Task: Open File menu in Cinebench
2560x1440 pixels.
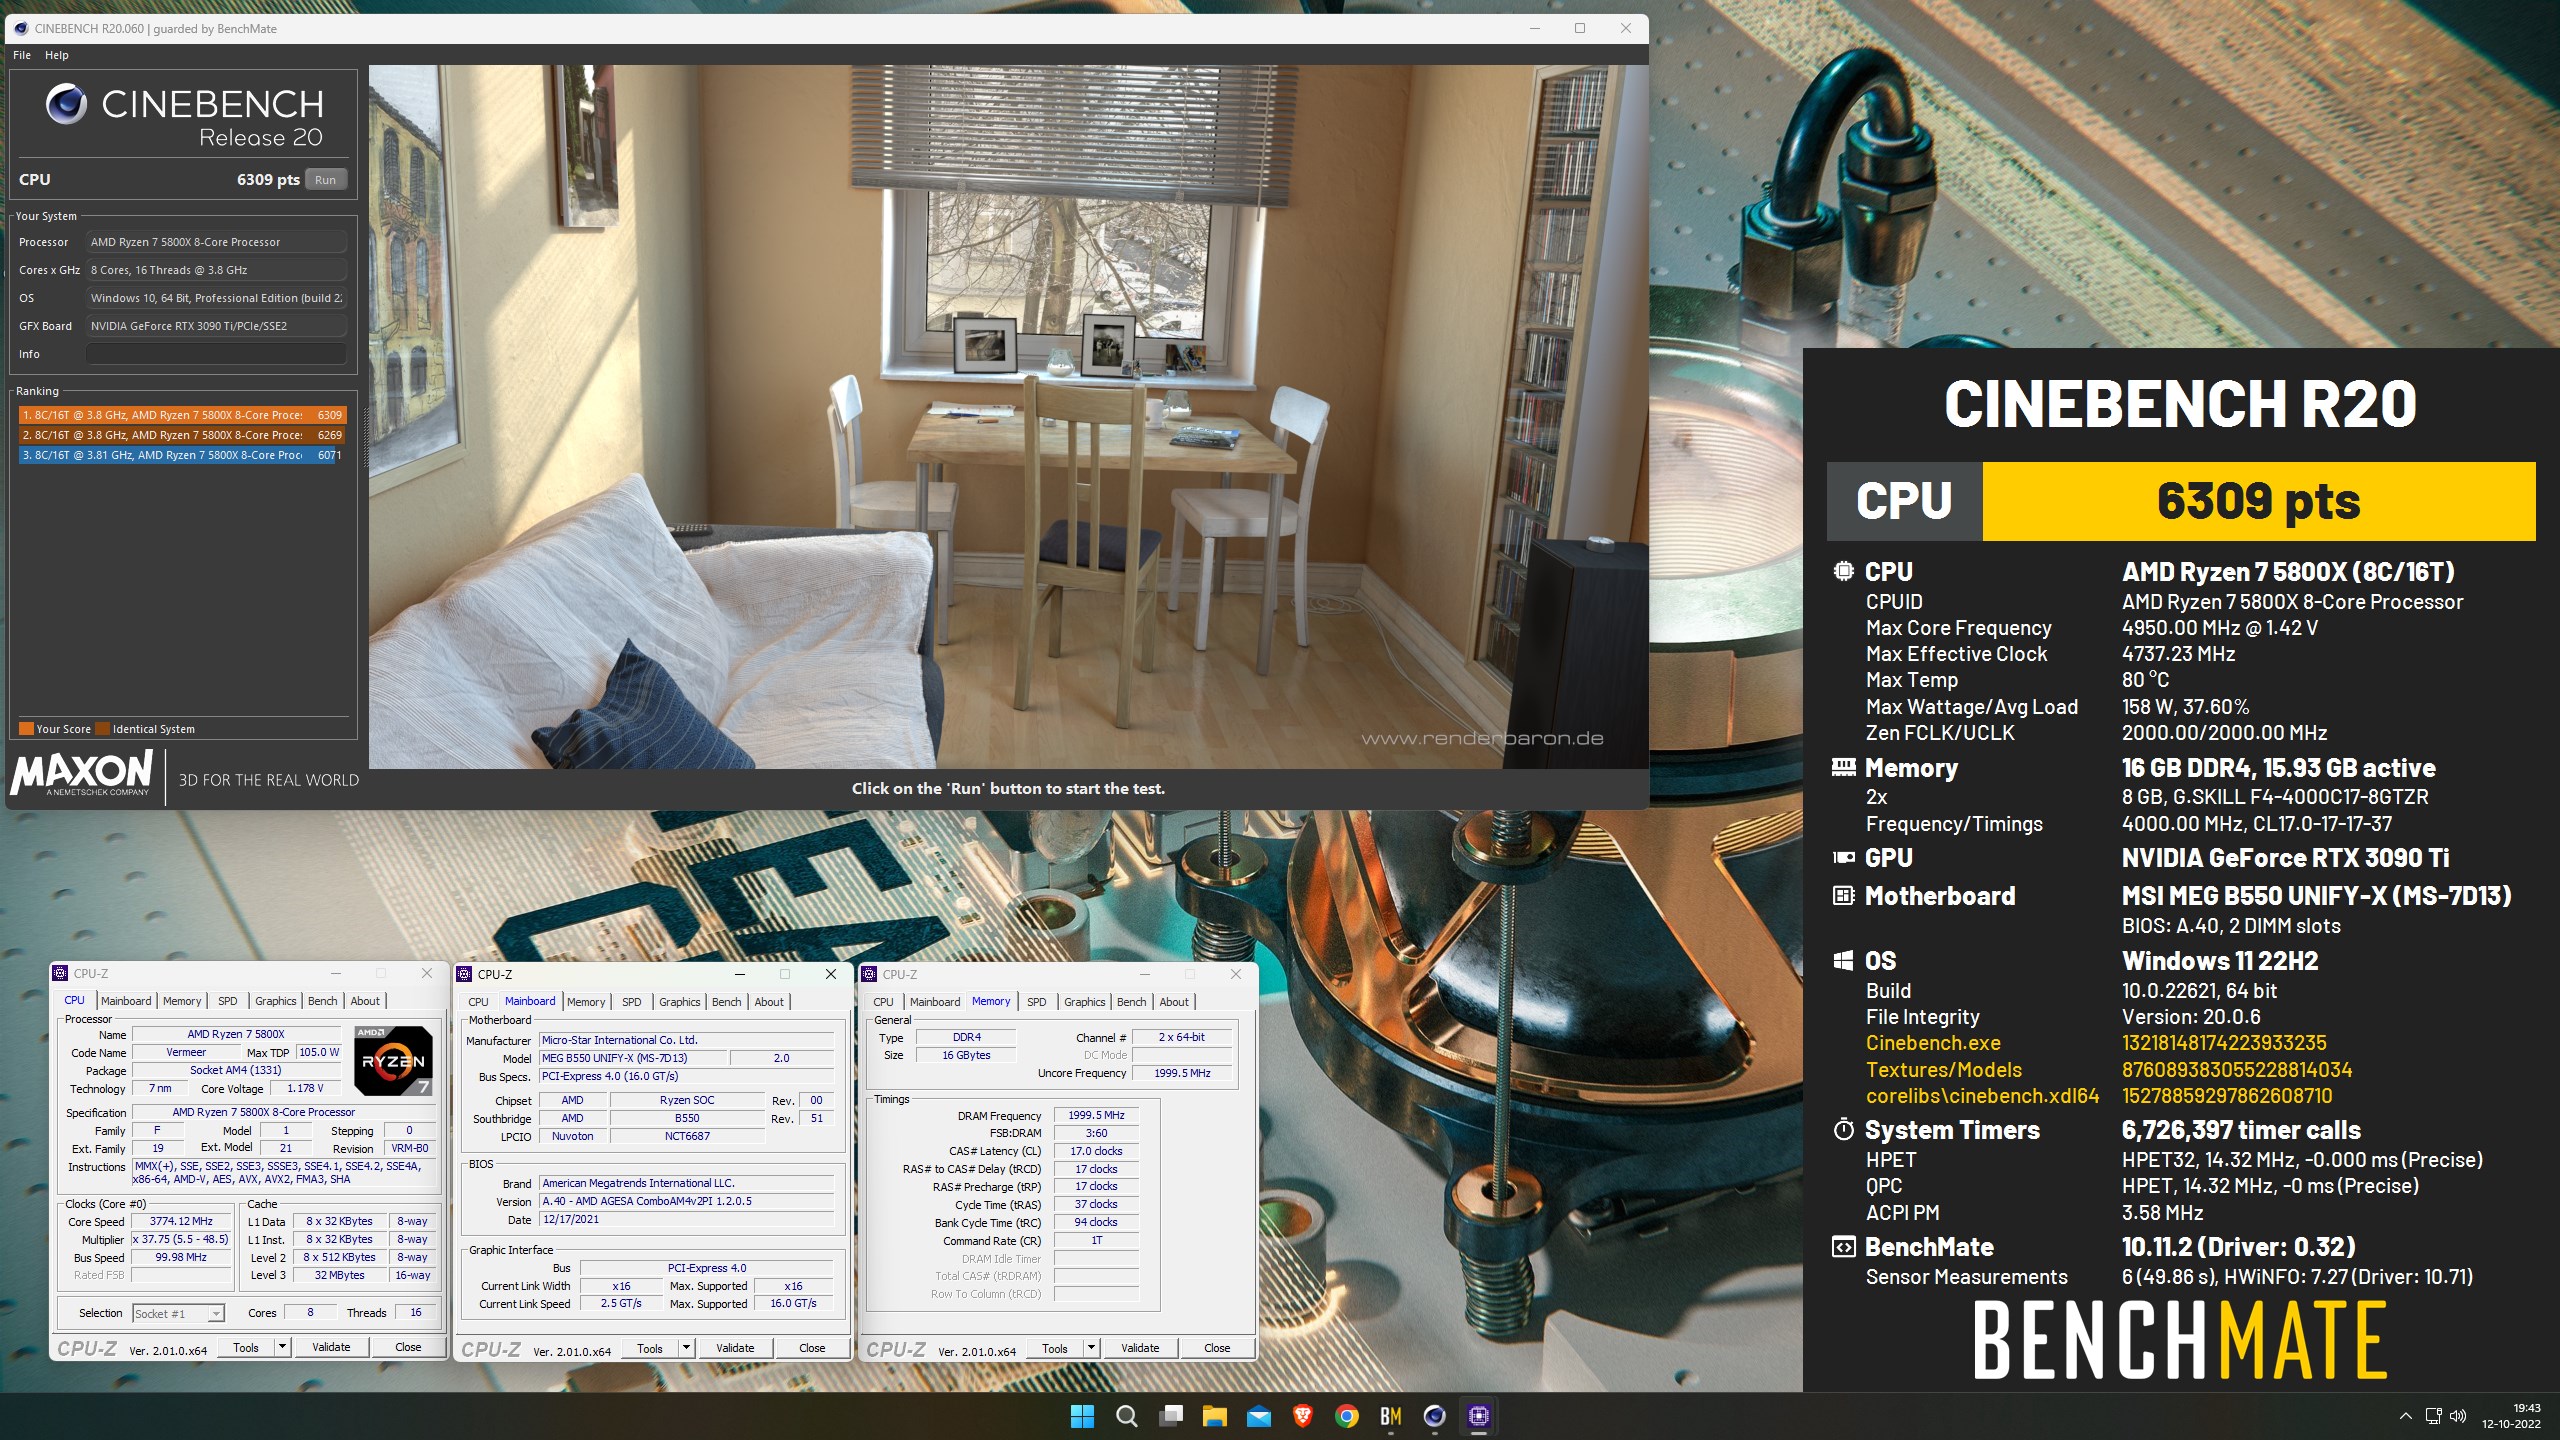Action: coord(22,55)
